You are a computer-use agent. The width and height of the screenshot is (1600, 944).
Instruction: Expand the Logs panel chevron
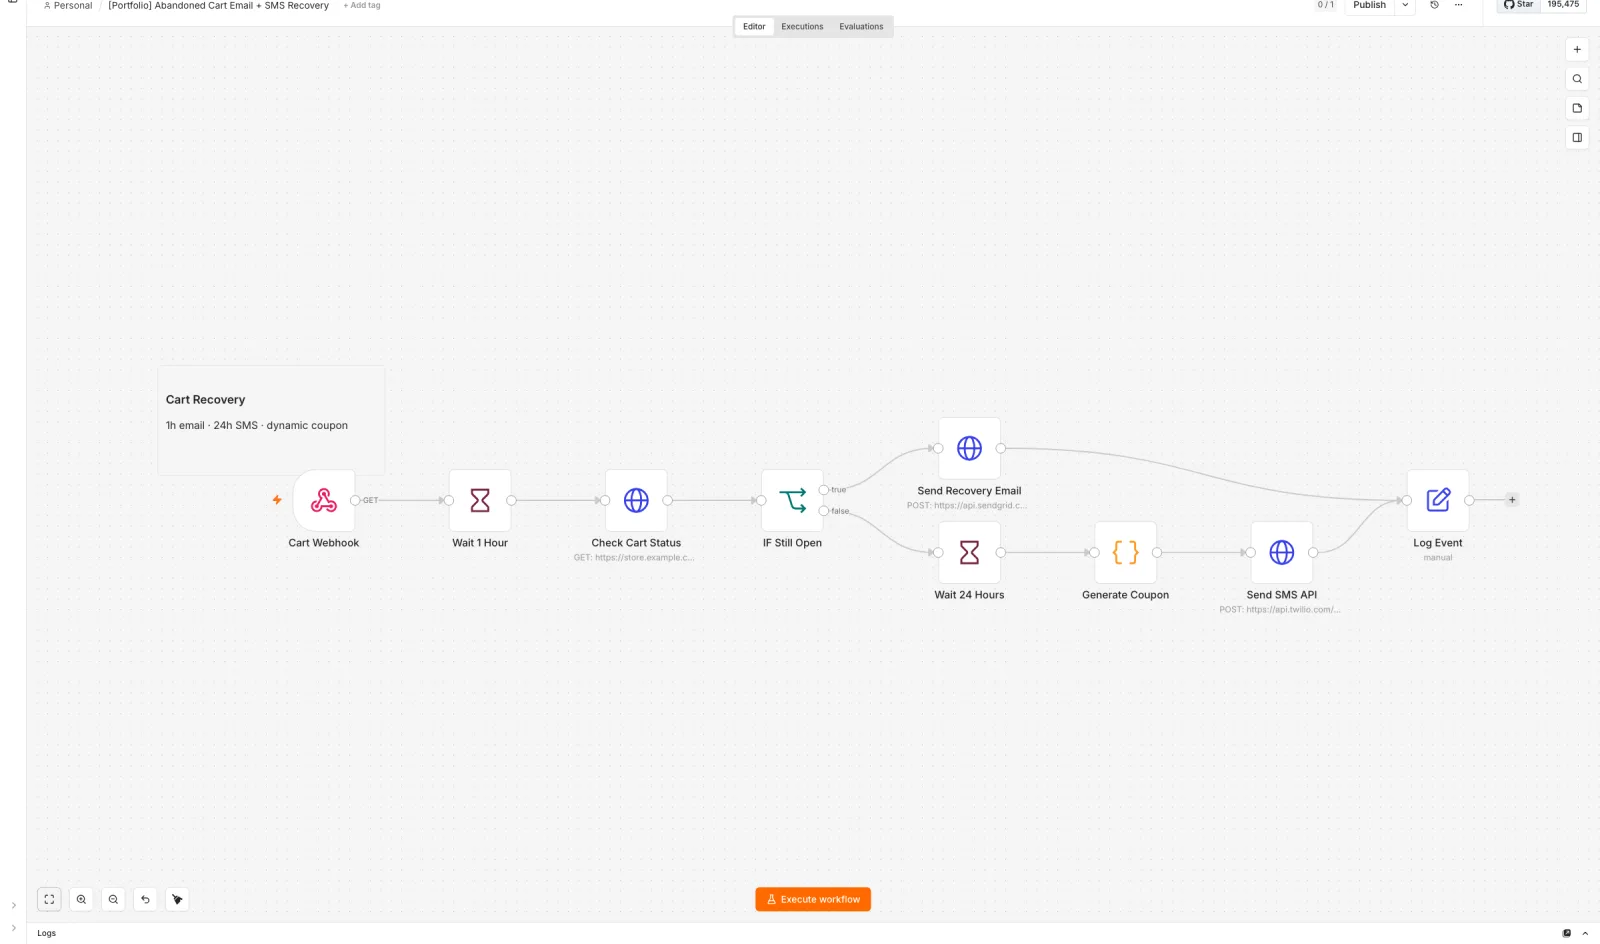coord(1585,933)
